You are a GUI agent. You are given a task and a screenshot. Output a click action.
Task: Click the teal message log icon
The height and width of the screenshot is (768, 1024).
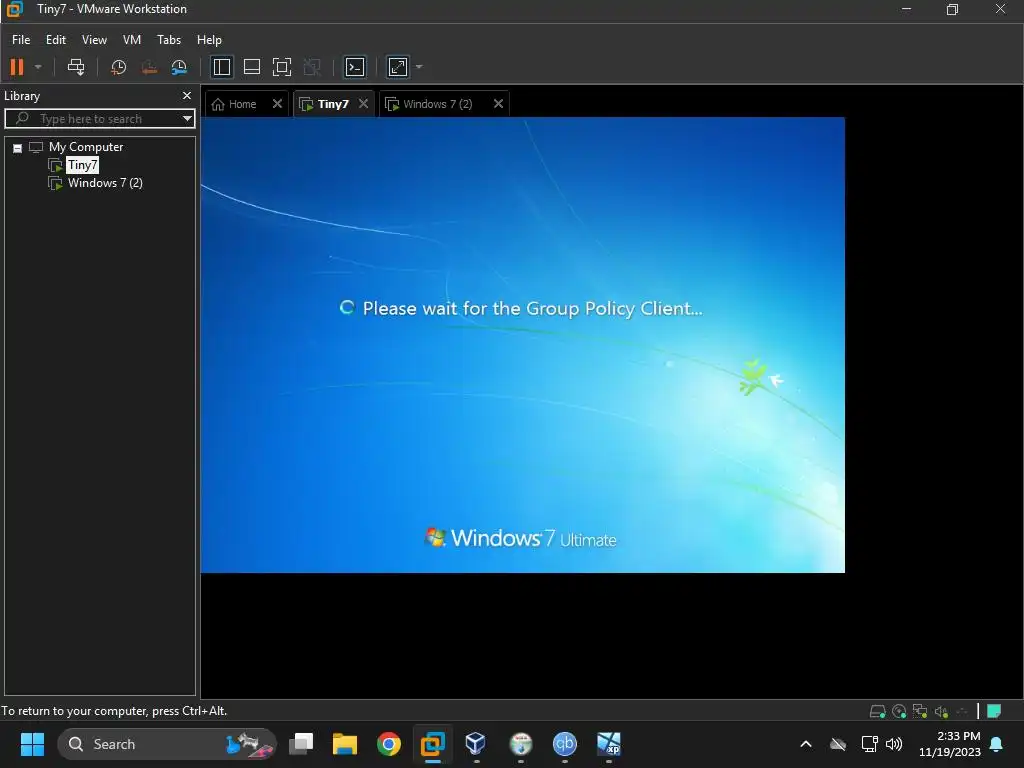[x=994, y=711]
